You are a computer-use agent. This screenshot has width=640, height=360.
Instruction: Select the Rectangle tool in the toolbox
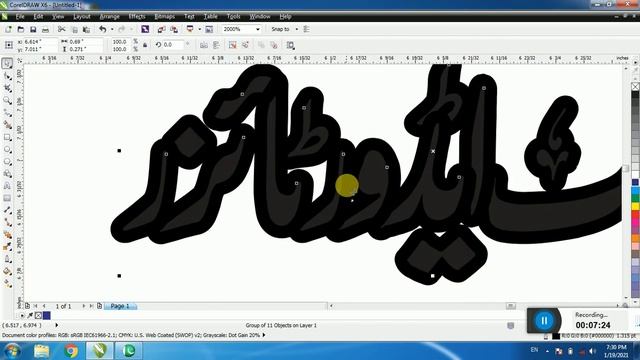click(7, 137)
